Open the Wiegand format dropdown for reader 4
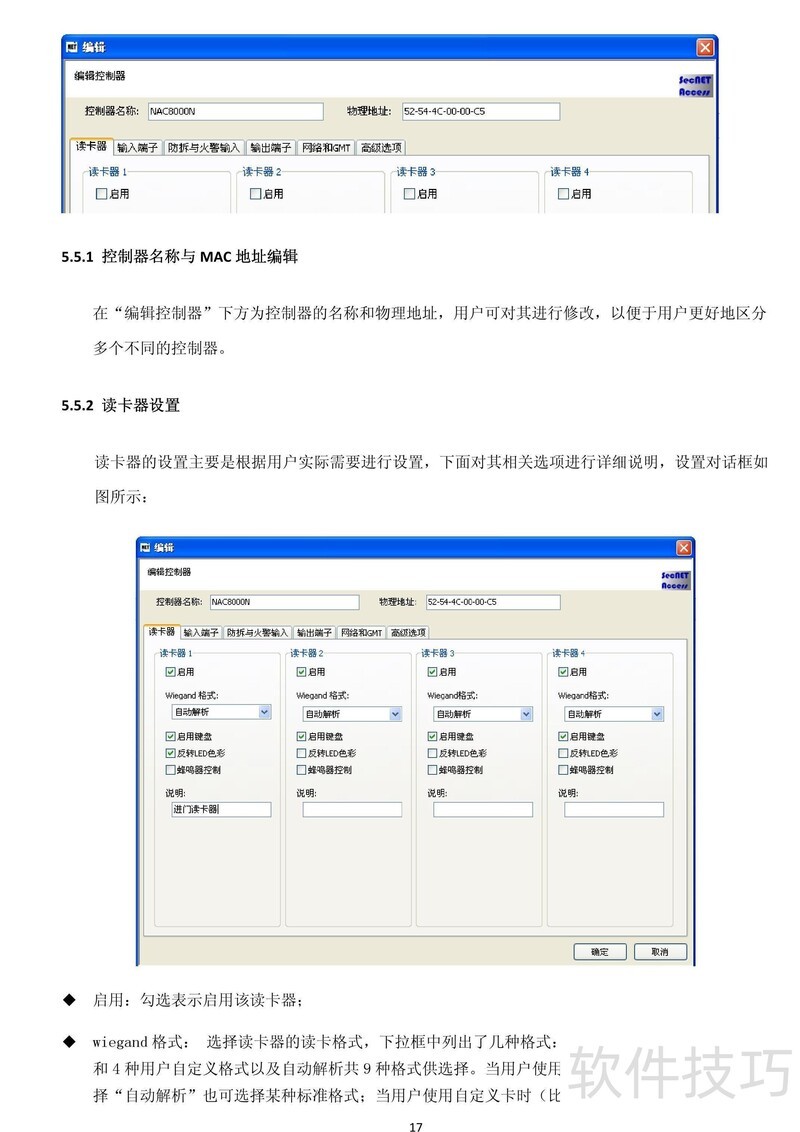Viewport: 800px width, 1132px height. tap(657, 714)
